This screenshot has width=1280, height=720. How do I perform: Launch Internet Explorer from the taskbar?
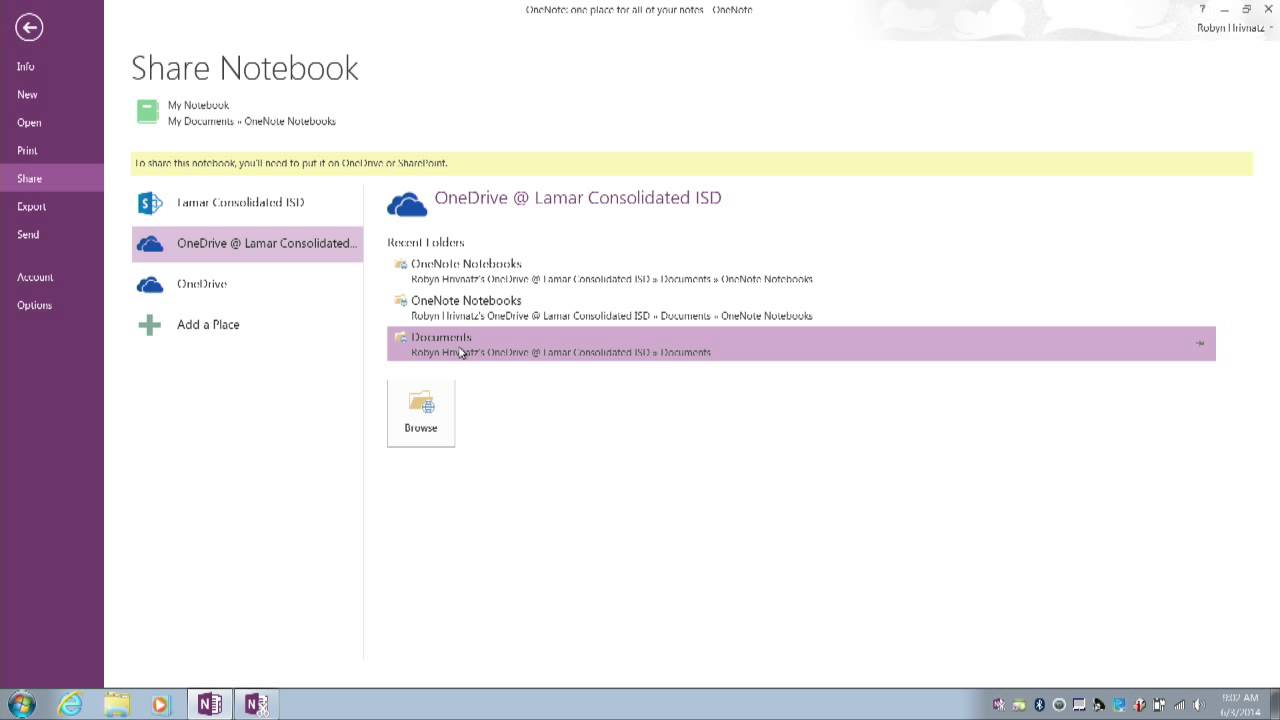point(70,705)
